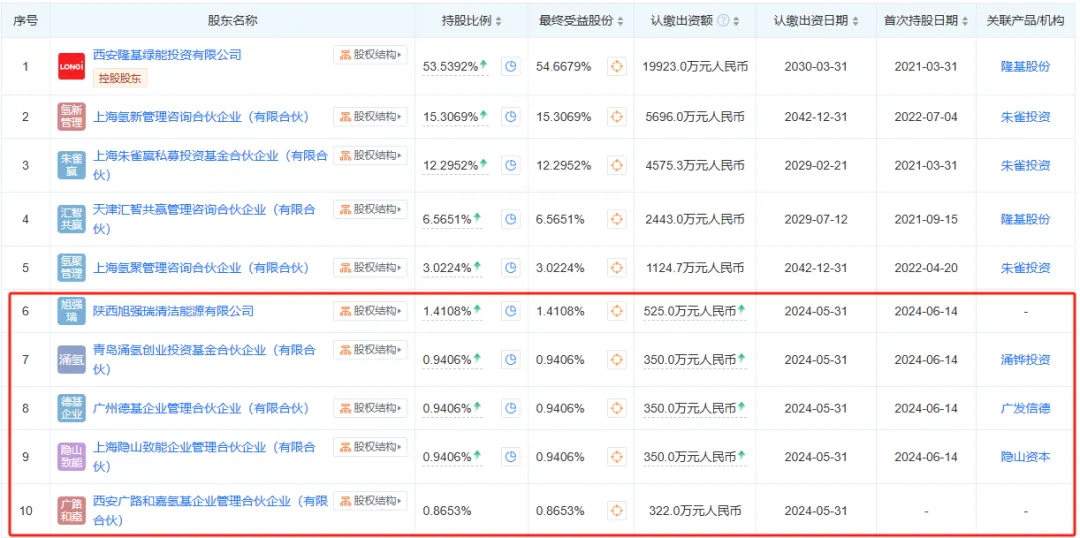
Task: Sort by 持股比例 column
Action: tap(499, 21)
